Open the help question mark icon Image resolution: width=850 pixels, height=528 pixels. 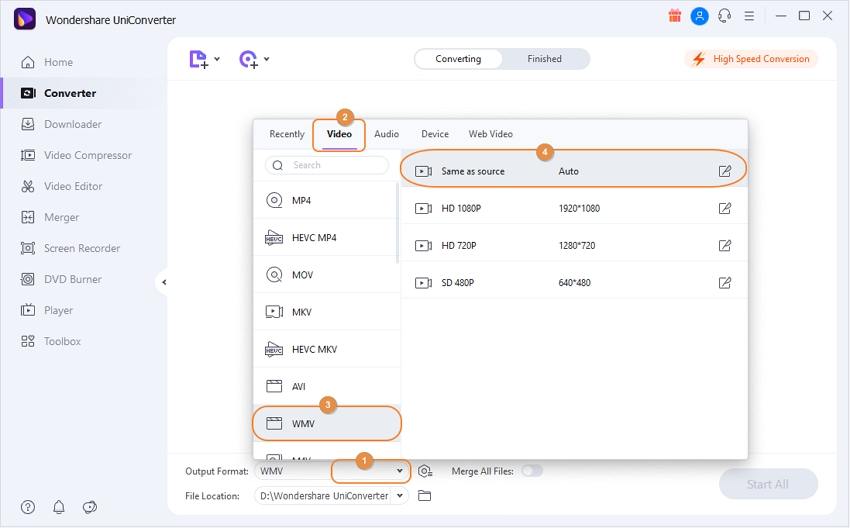click(x=28, y=507)
